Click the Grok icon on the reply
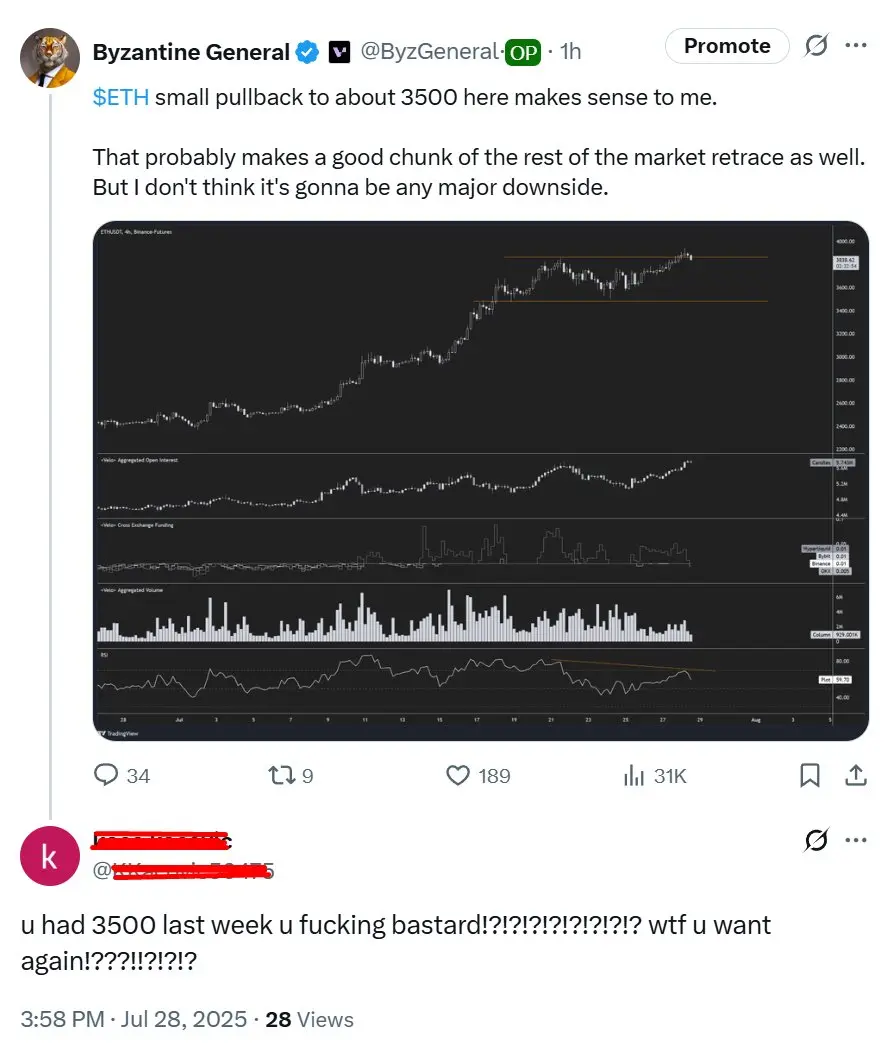 [816, 840]
